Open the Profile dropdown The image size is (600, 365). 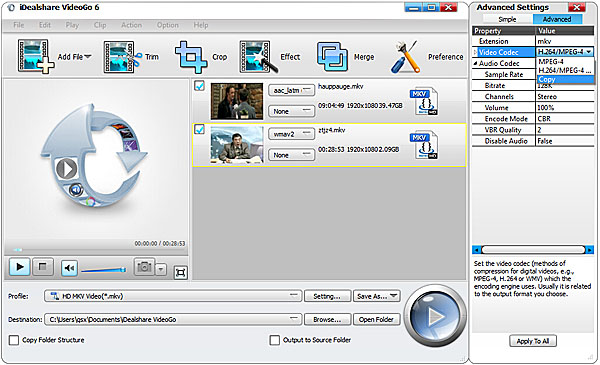coord(173,296)
